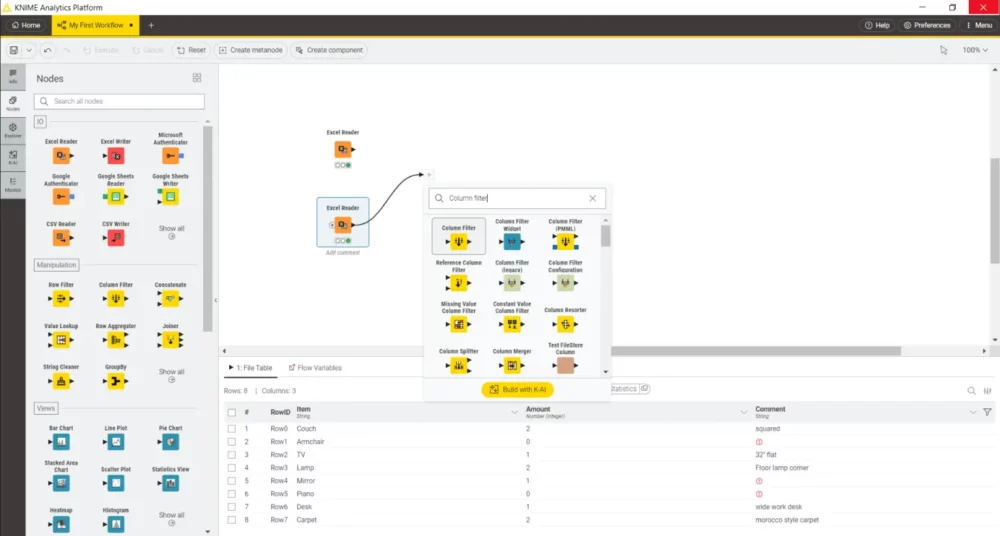Check the checkbox for Row0 Couch
The width and height of the screenshot is (1000, 536).
tap(232, 429)
